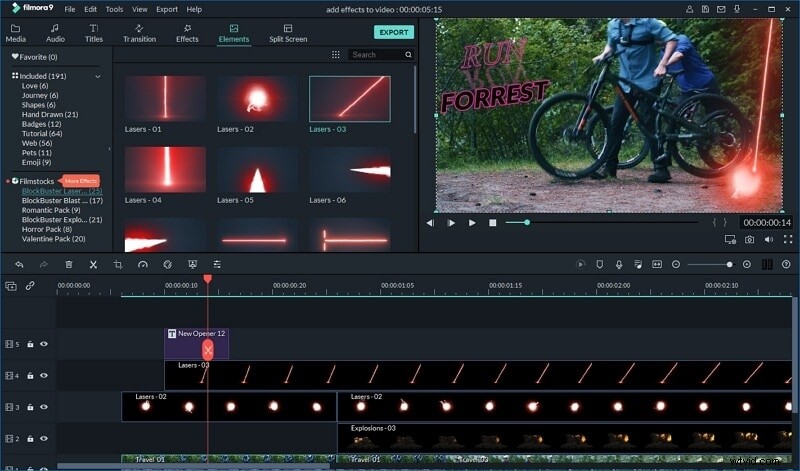The height and width of the screenshot is (471, 800).
Task: Click the Snapshot camera icon
Action: pyautogui.click(x=749, y=239)
